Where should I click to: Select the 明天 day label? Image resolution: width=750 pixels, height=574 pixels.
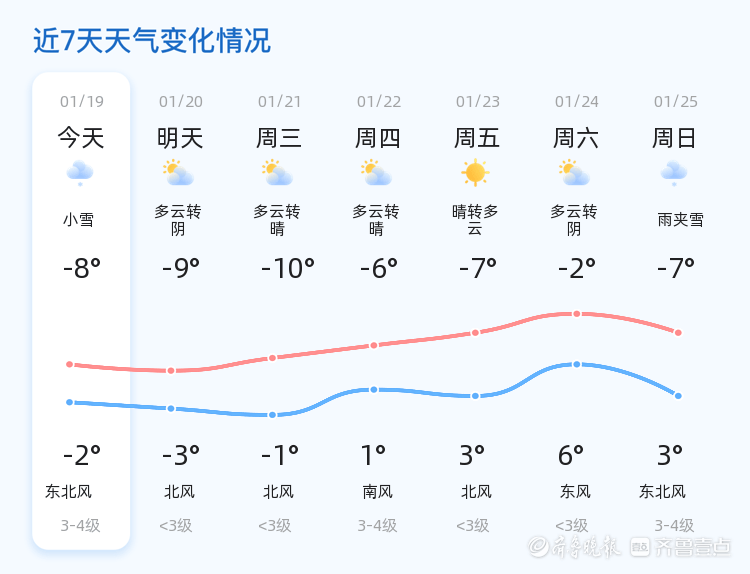click(x=180, y=137)
